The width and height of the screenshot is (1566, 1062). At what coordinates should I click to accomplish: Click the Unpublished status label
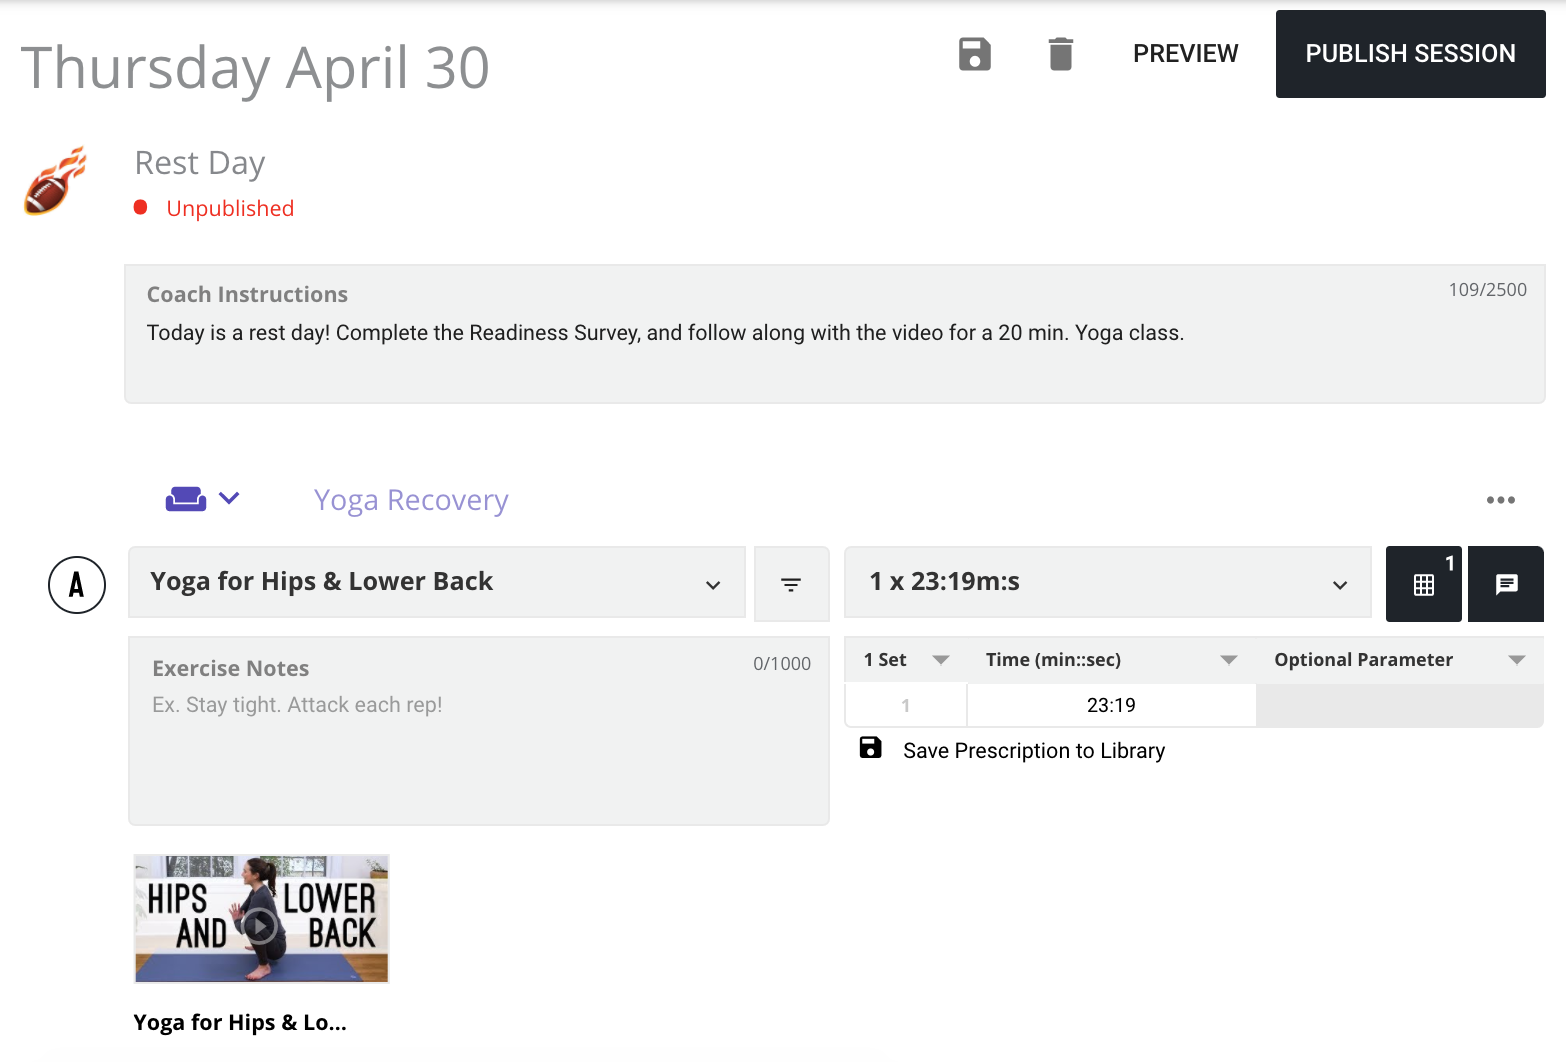[230, 208]
